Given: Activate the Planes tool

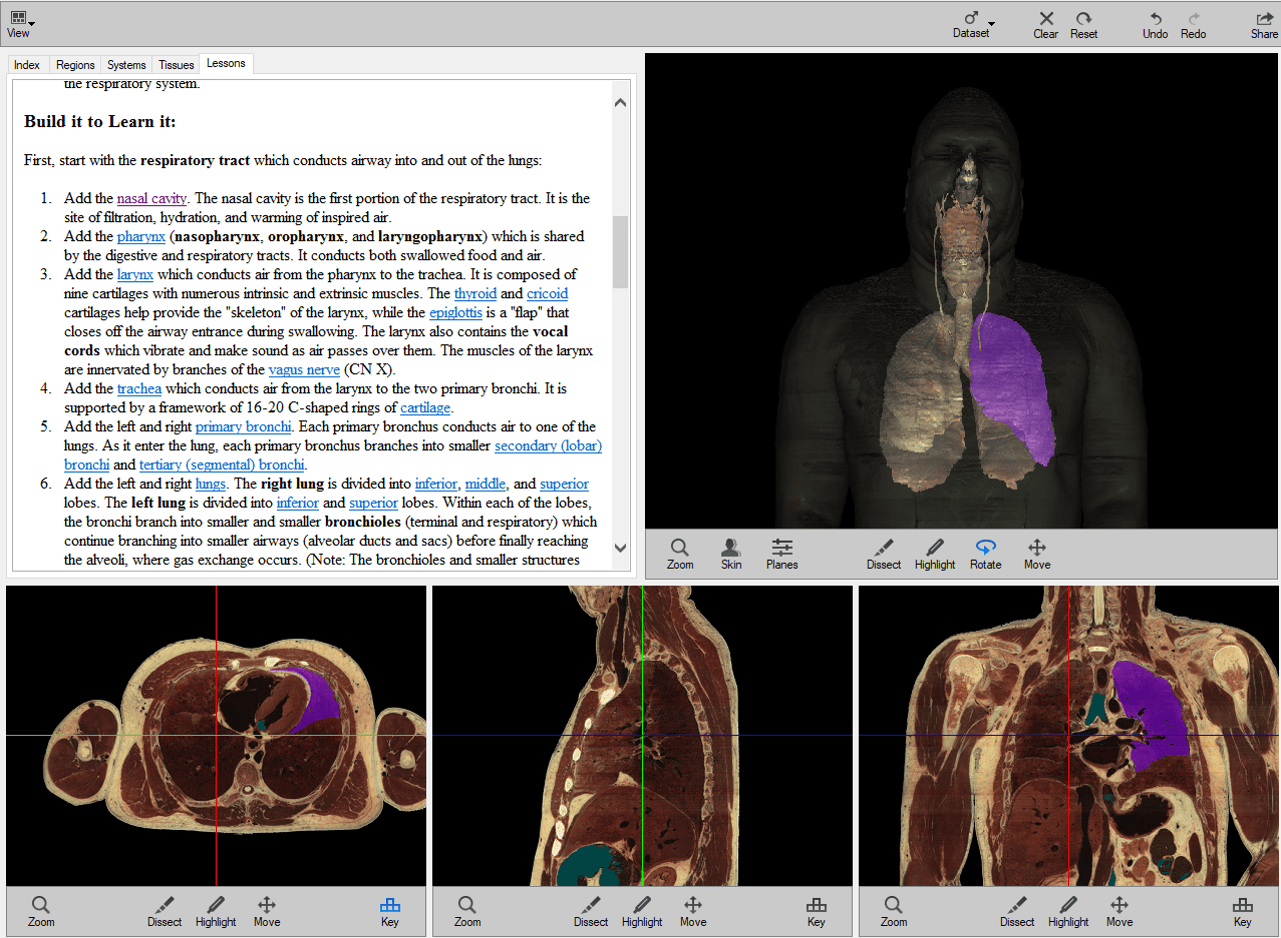Looking at the screenshot, I should 782,554.
